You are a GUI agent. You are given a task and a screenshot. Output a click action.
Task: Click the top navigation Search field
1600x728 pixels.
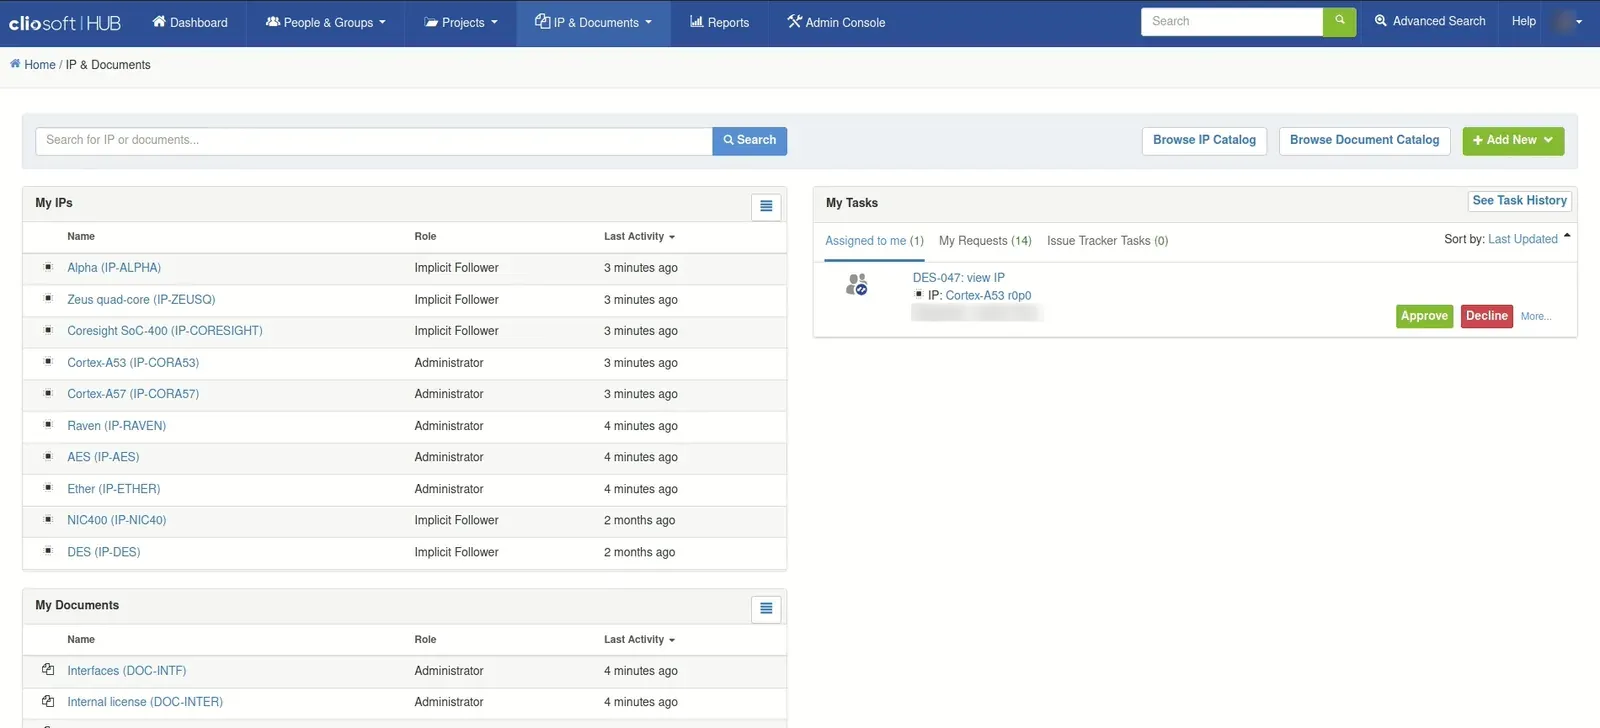tap(1232, 21)
